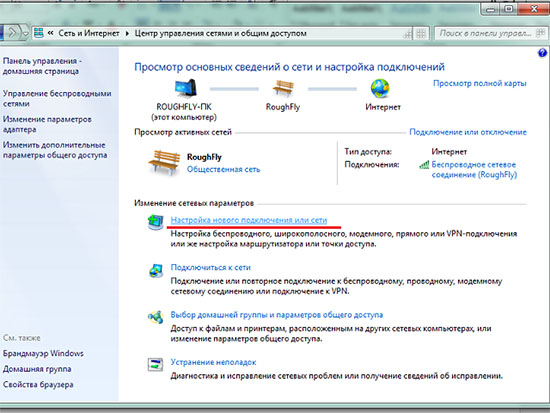Open Брандмауэр Windows link
Viewport: 550px width, 413px height.
coord(43,353)
